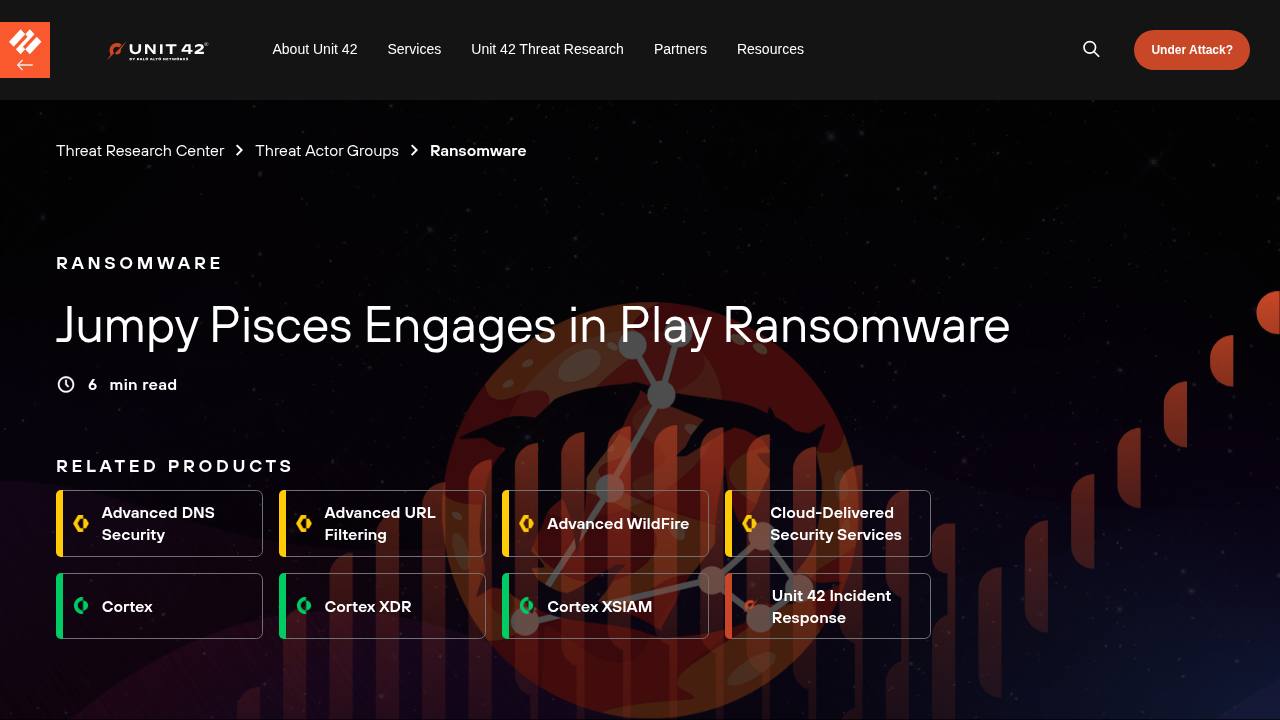Screen dimensions: 1280x720
Task: Go to Threat Research Center breadcrumb
Action: point(140,151)
